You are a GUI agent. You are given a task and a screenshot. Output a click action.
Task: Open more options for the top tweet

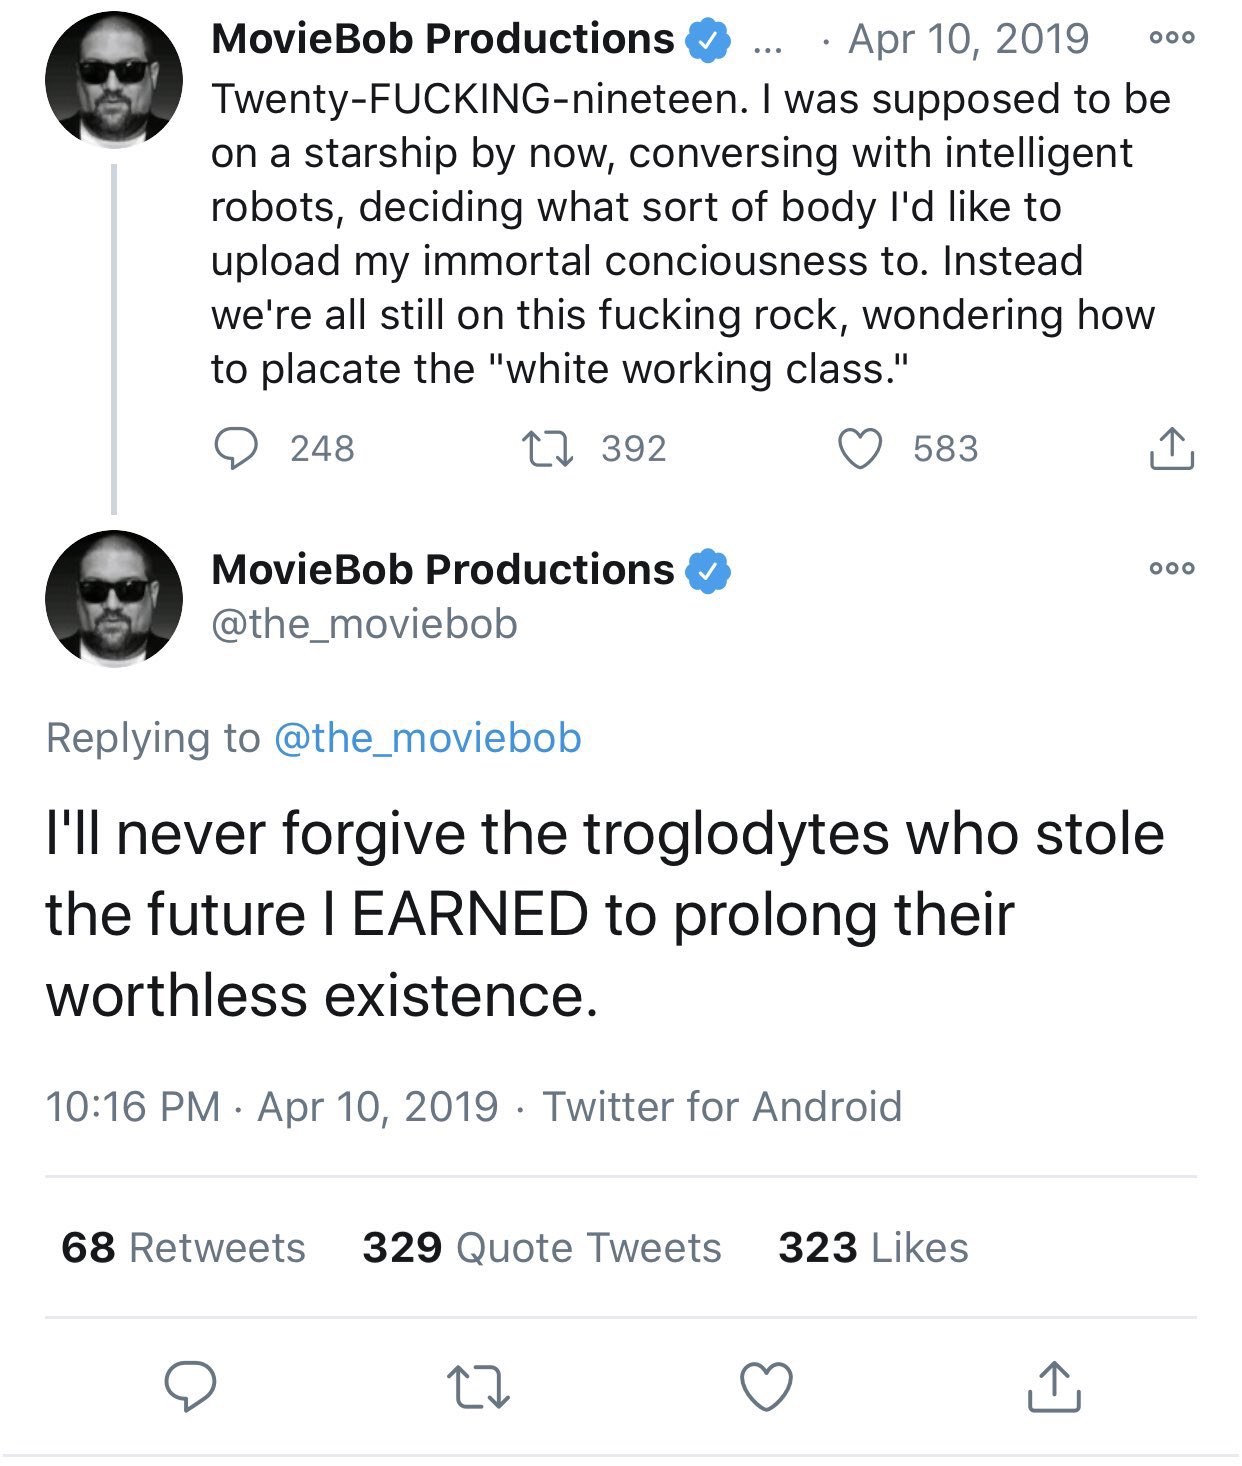1172,38
